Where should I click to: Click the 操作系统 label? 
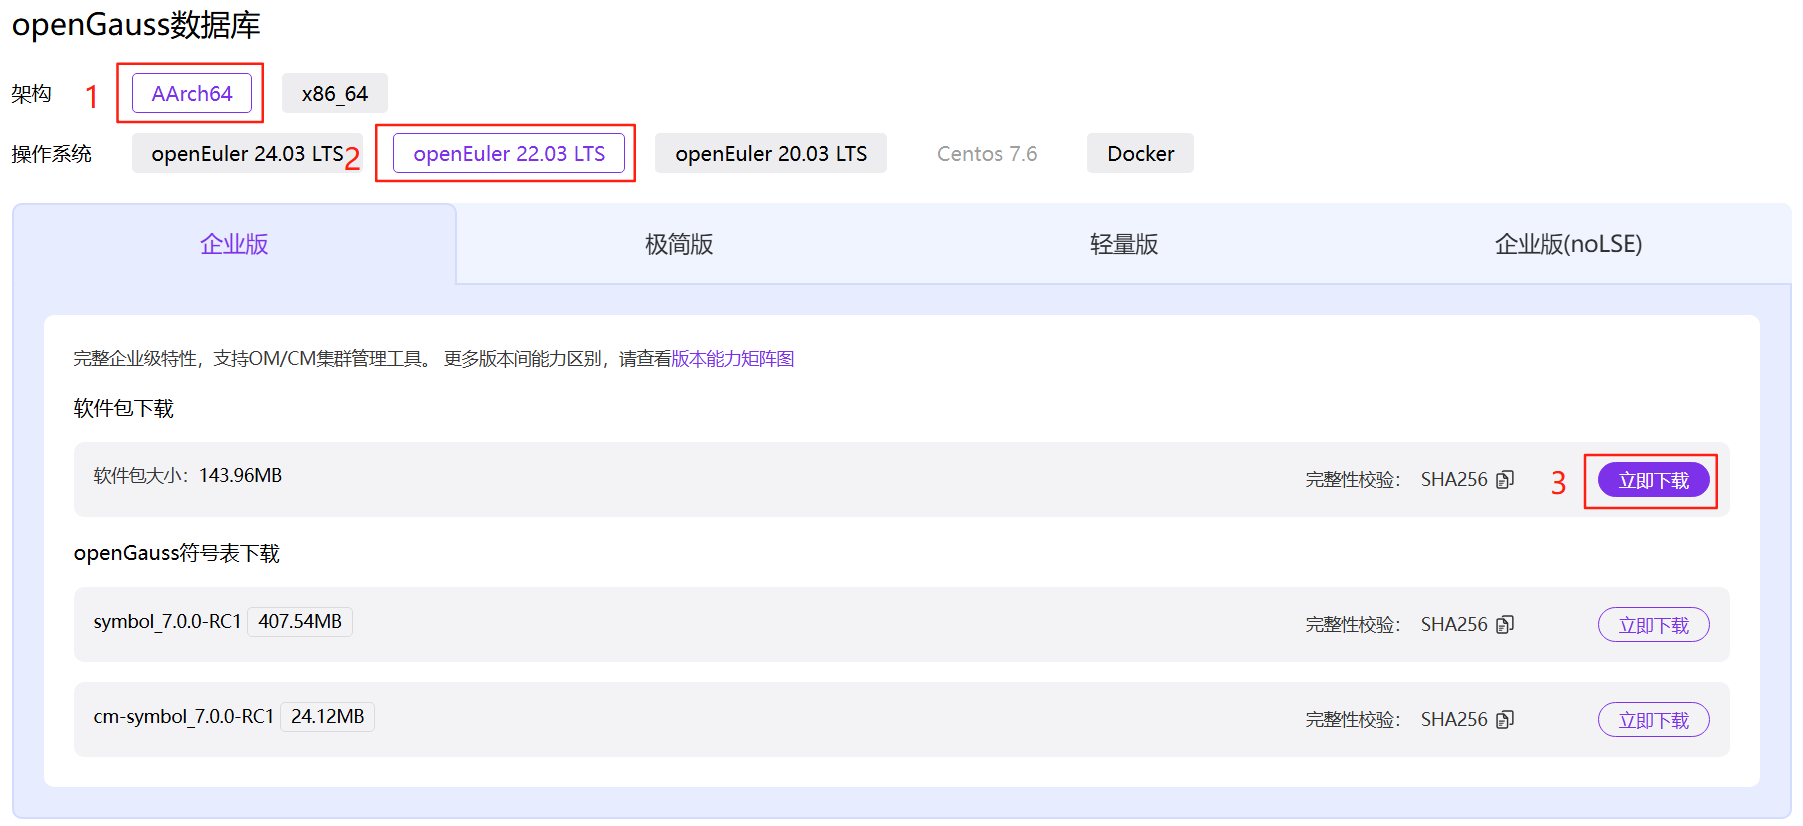[x=51, y=153]
